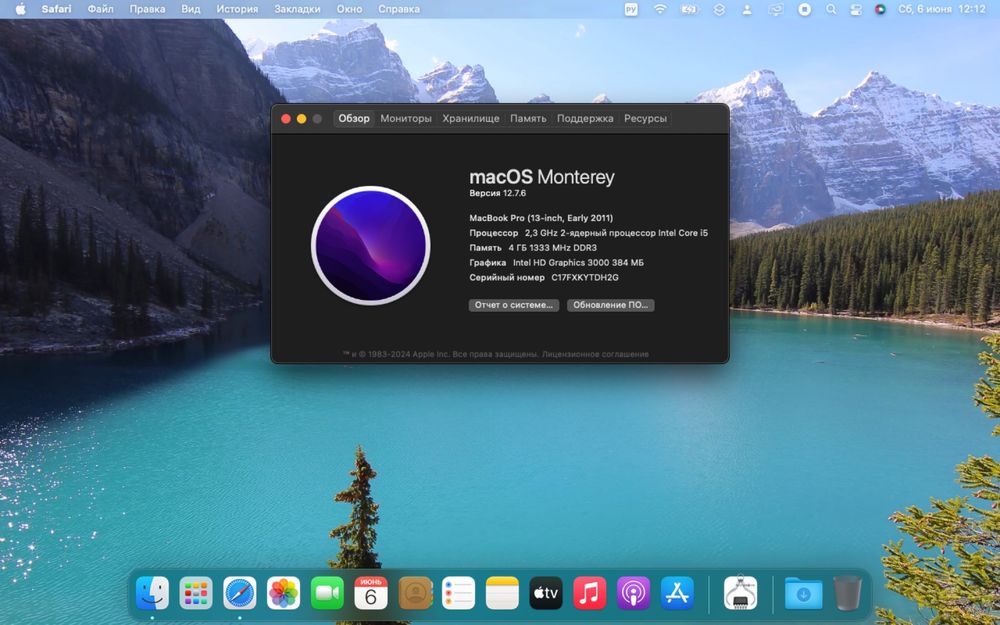The image size is (1000, 625).
Task: Open the Лицензионное соглашение link
Action: click(x=596, y=354)
